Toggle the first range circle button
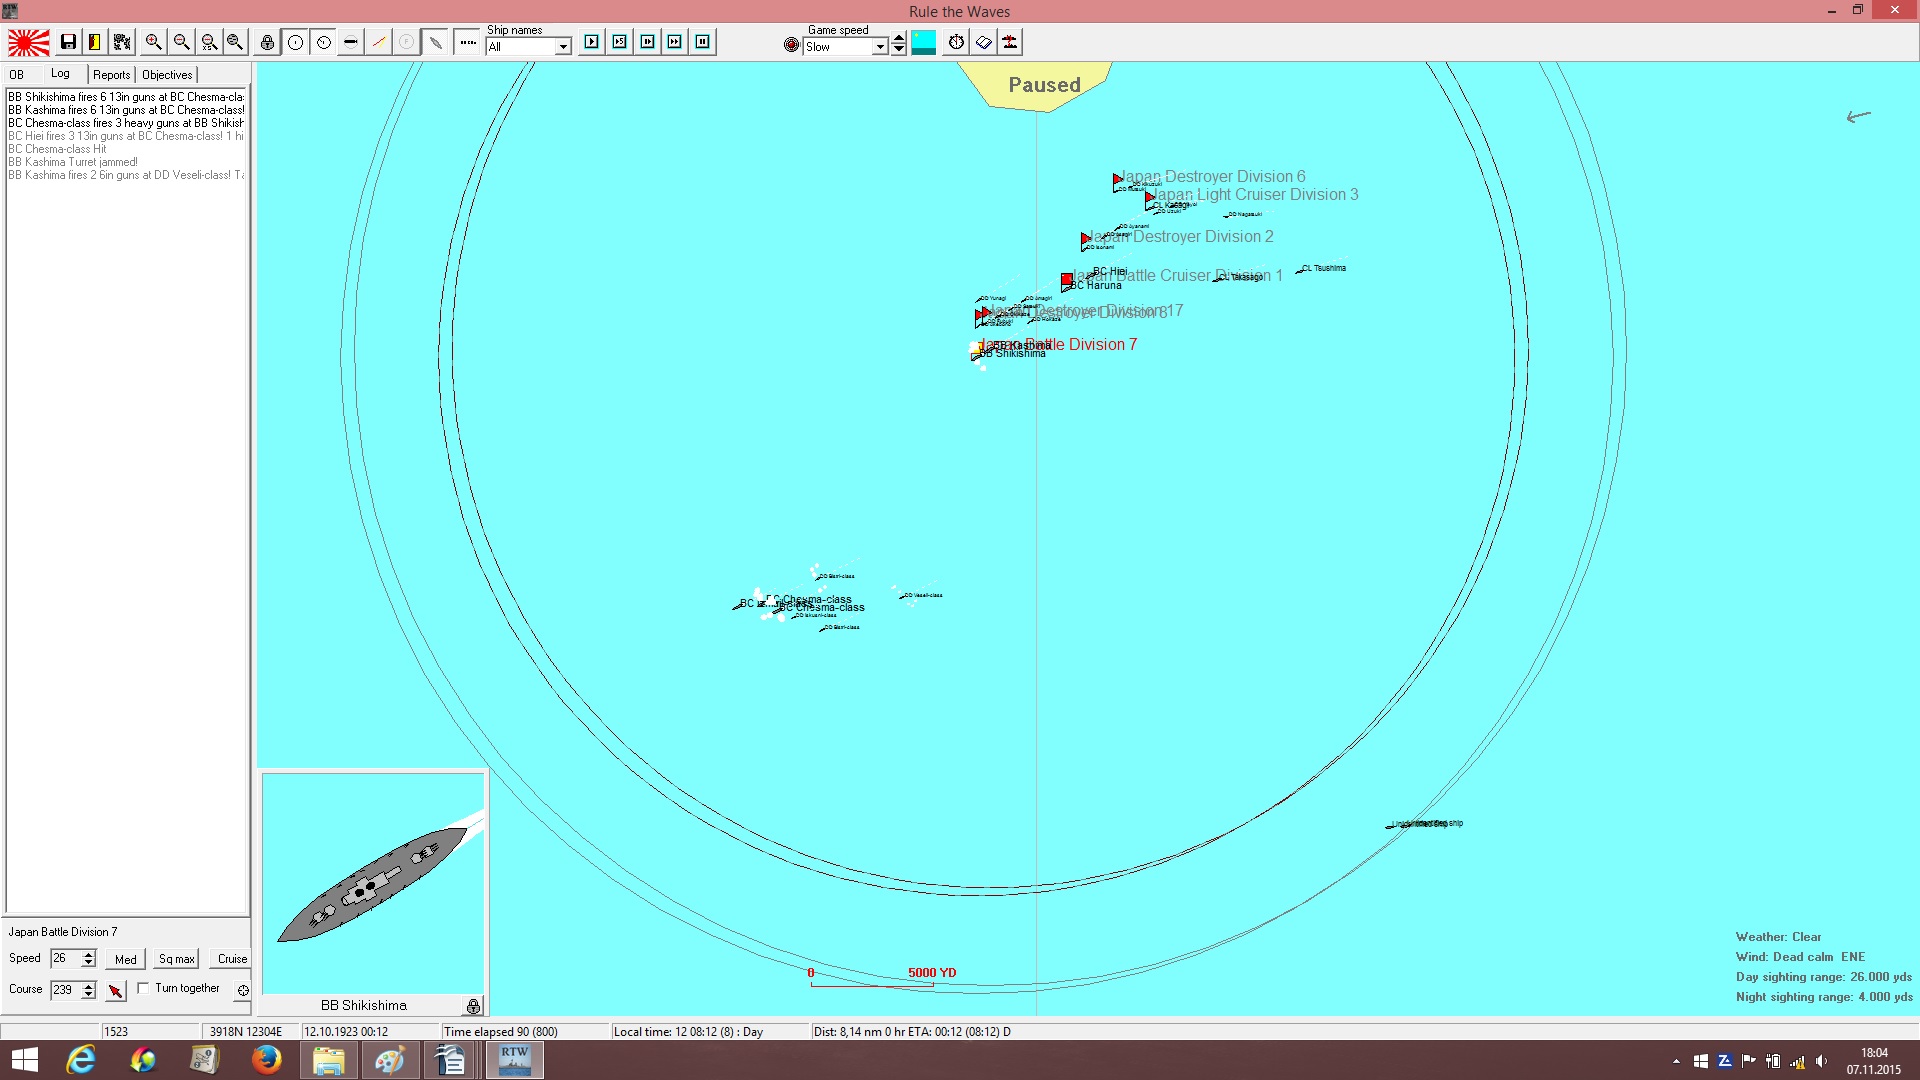Screen dimensions: 1920x1080 point(296,42)
